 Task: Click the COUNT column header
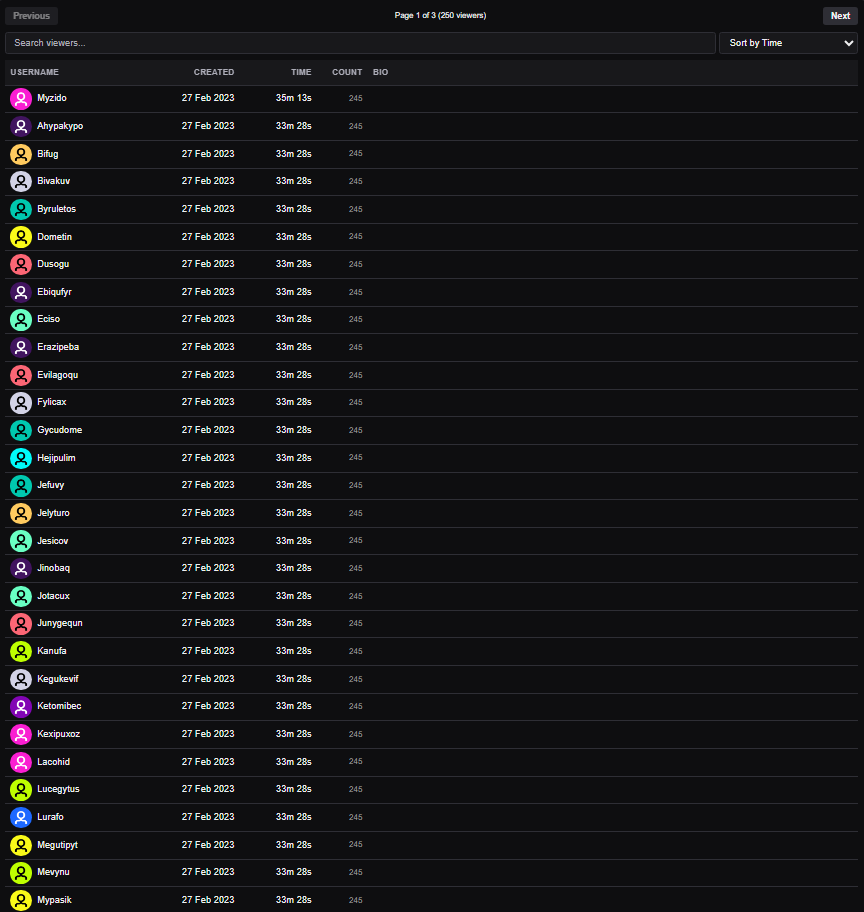click(x=347, y=72)
